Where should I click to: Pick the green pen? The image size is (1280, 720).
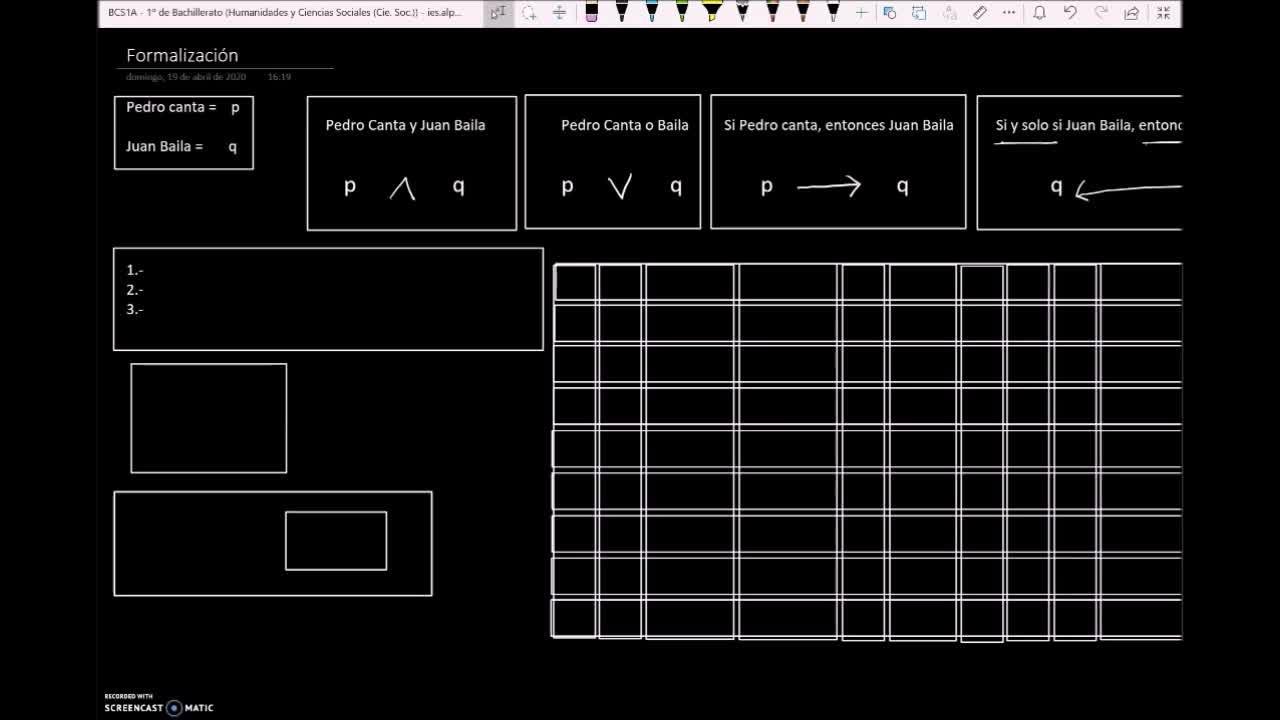681,12
